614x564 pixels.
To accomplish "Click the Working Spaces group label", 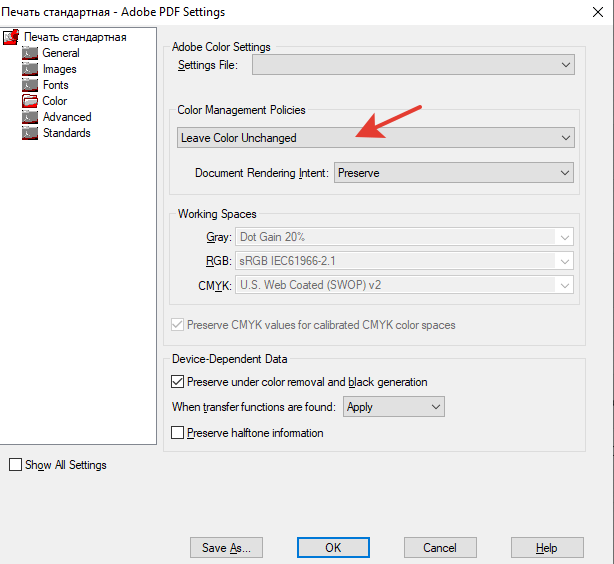I will (217, 214).
